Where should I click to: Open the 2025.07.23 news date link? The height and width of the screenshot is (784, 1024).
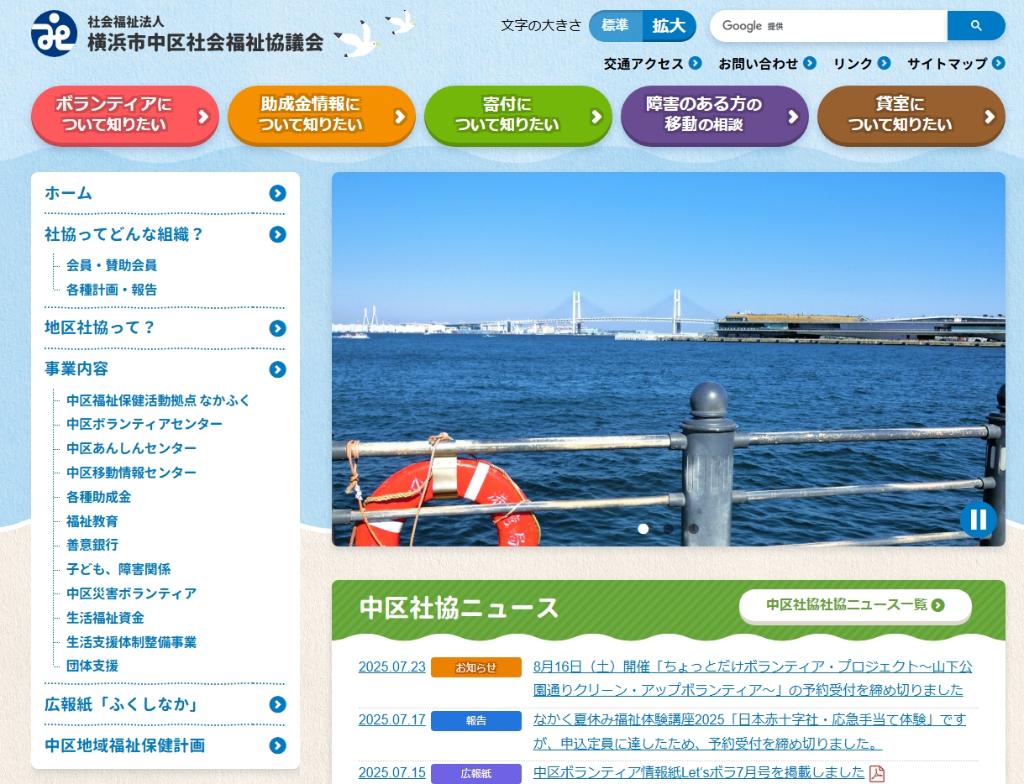pos(392,667)
